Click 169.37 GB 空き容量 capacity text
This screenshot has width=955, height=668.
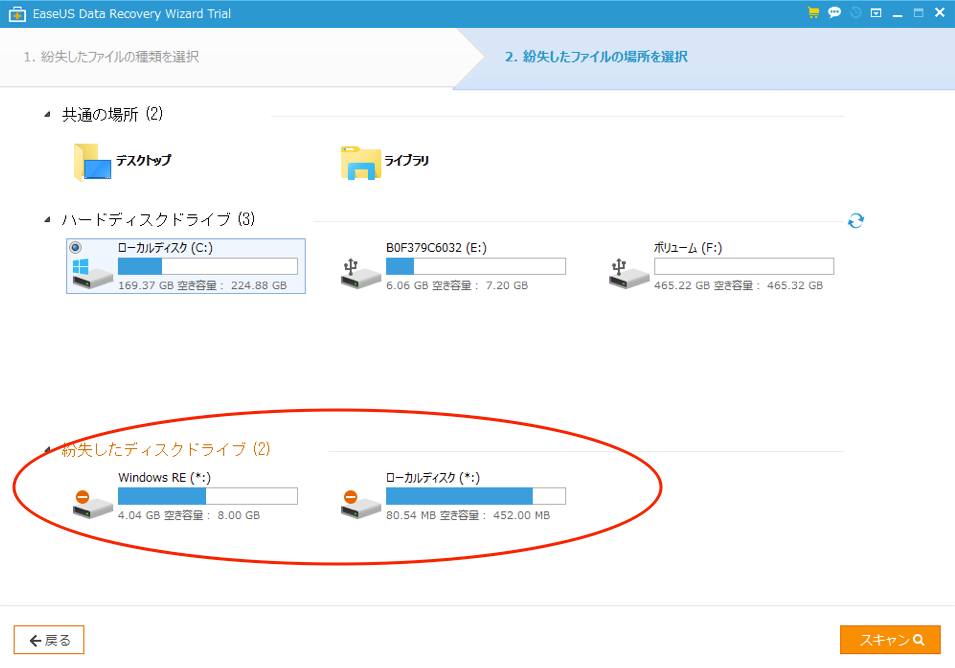(202, 286)
